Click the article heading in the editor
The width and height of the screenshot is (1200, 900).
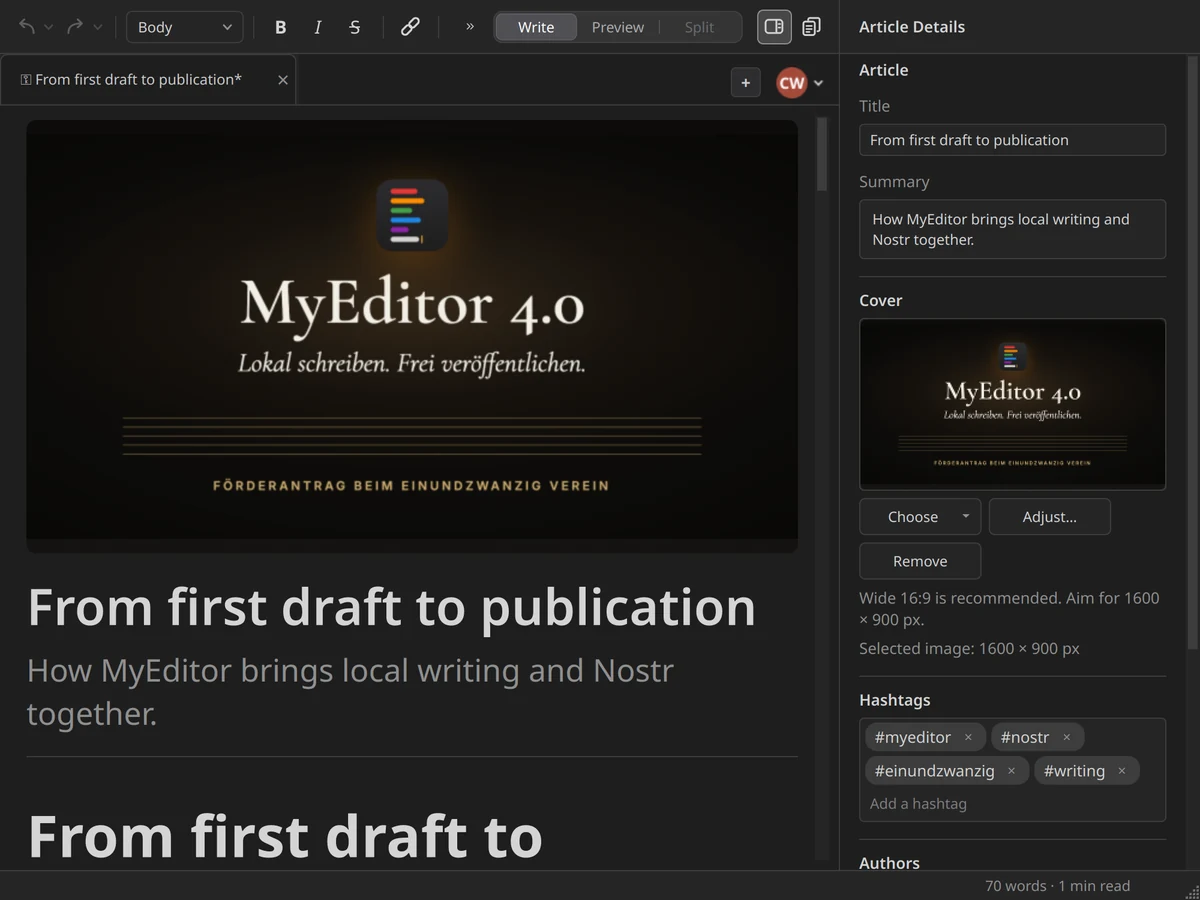pos(391,607)
